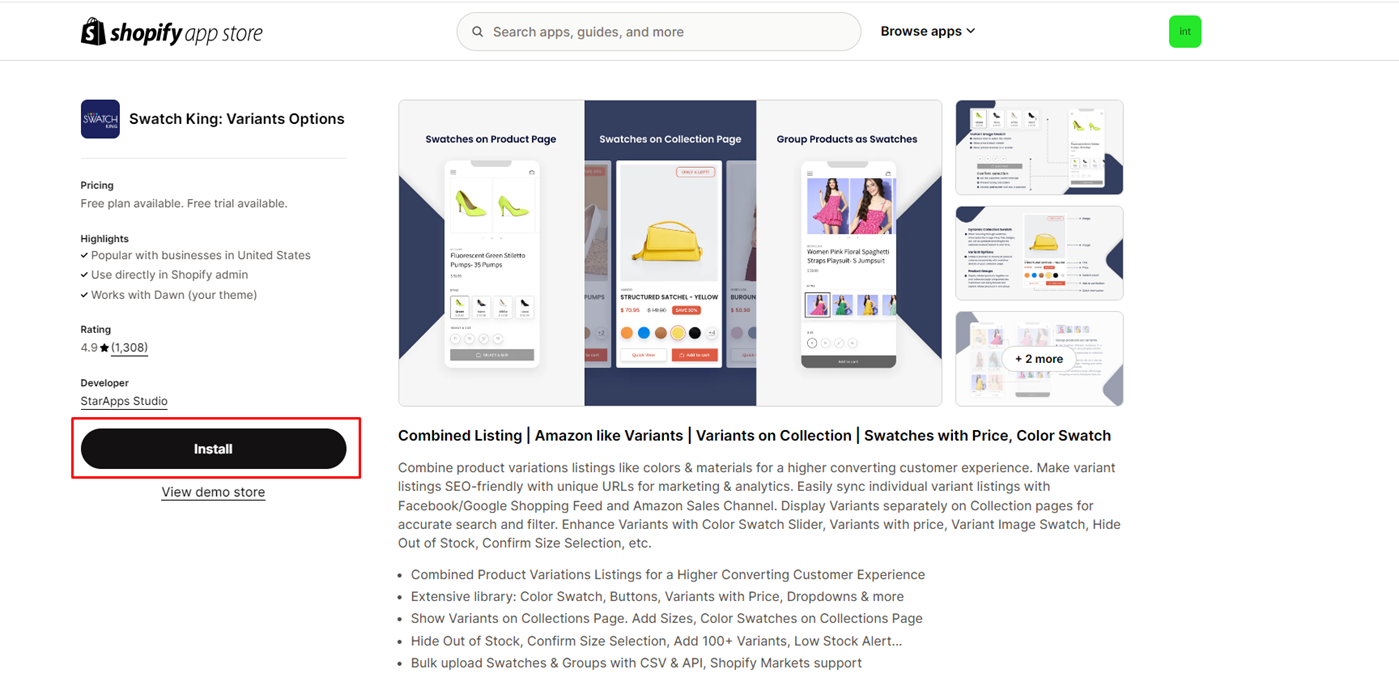
Task: Open the StarApps Studio developer link
Action: 124,401
